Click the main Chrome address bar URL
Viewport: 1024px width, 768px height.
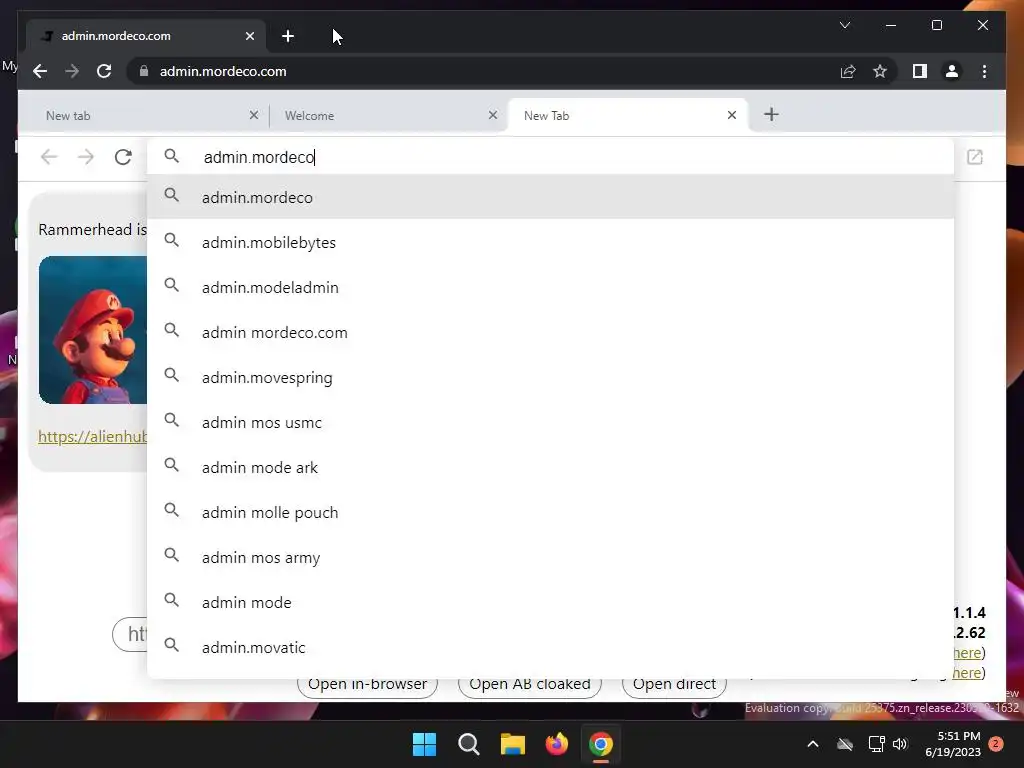coord(223,71)
